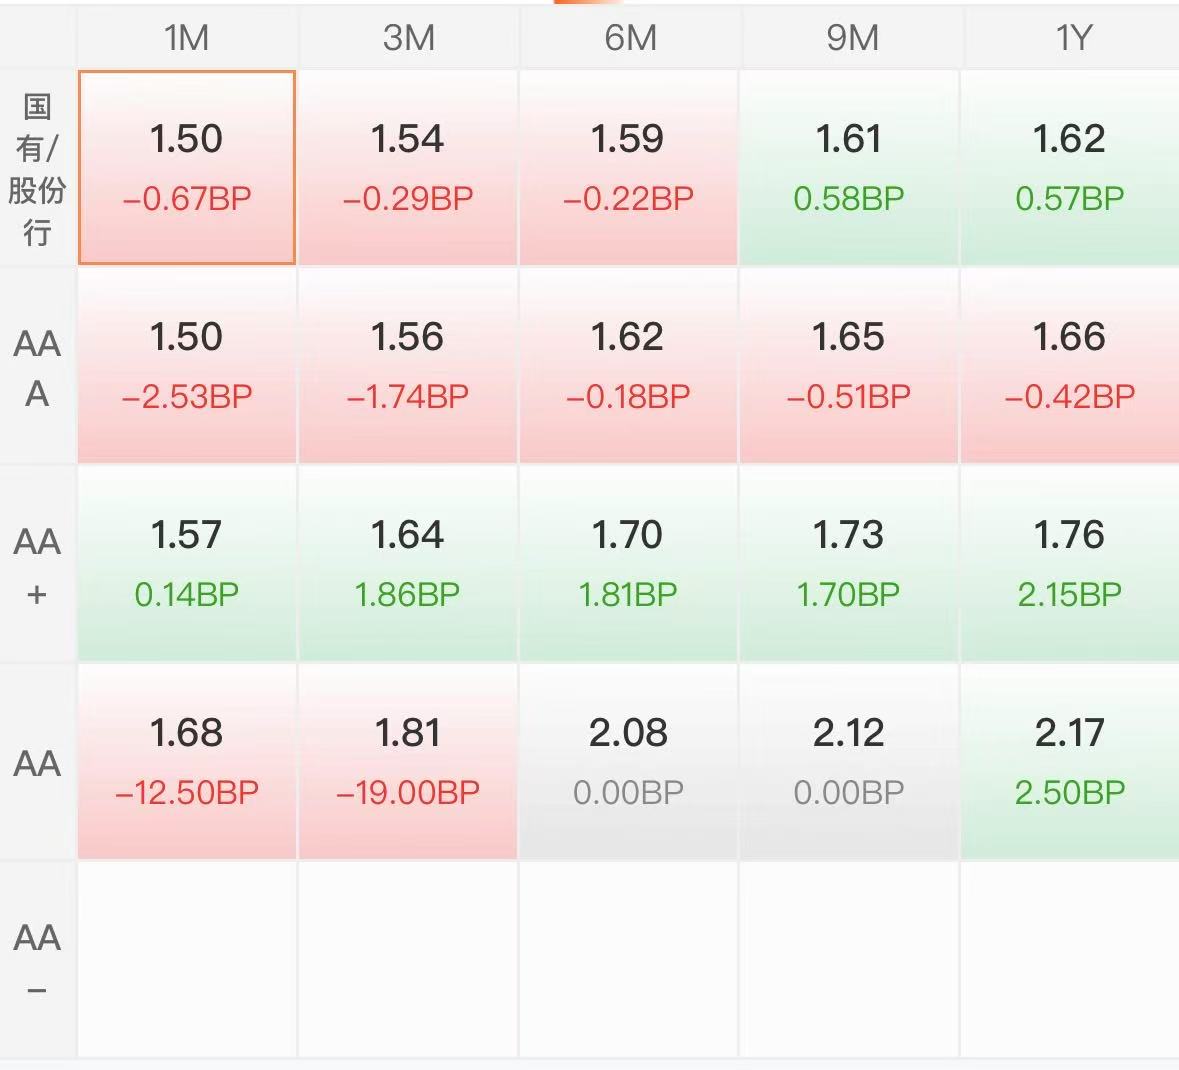
Task: Select the 9M column header
Action: [850, 38]
